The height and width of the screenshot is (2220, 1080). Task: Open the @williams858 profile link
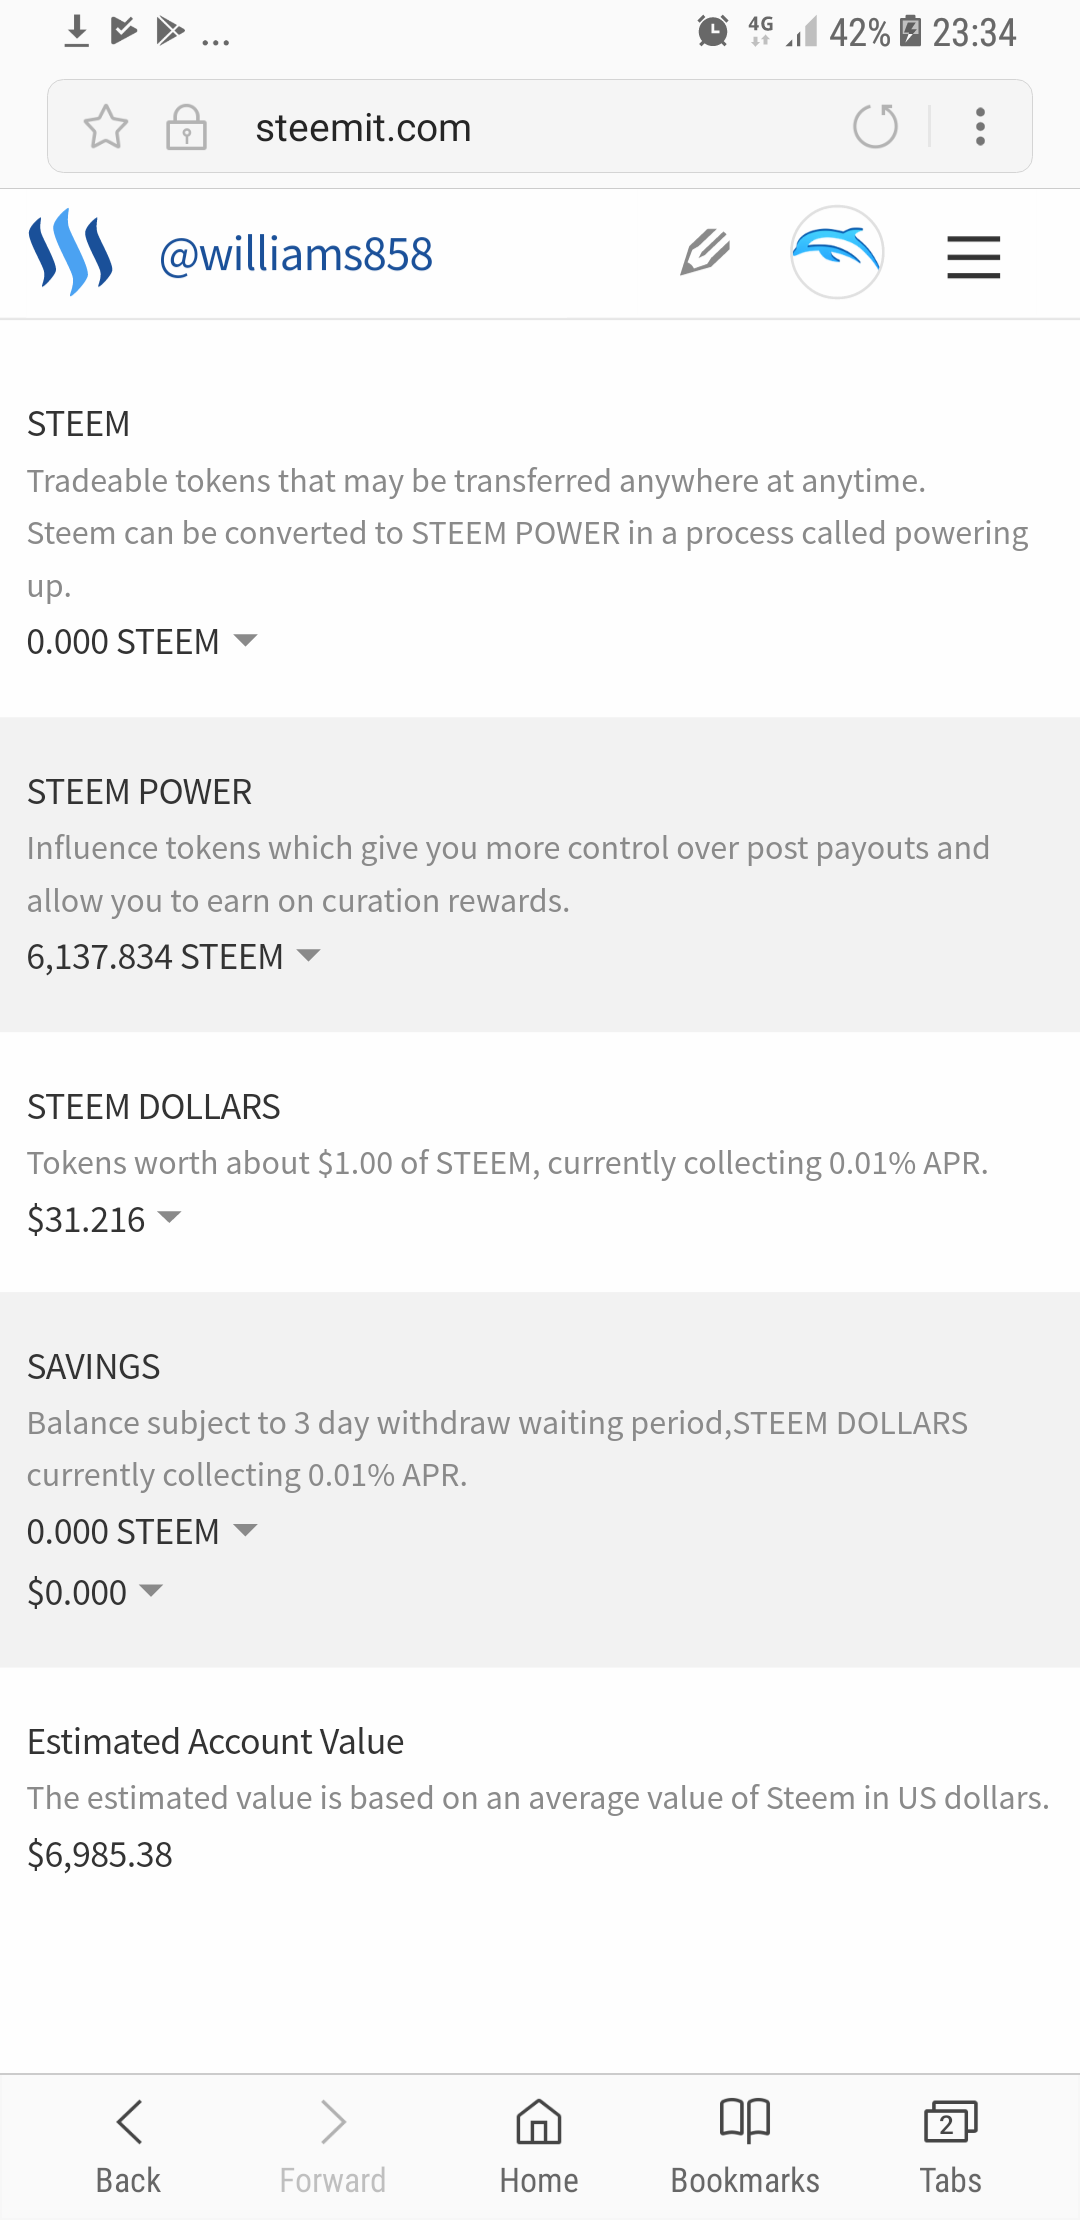296,254
